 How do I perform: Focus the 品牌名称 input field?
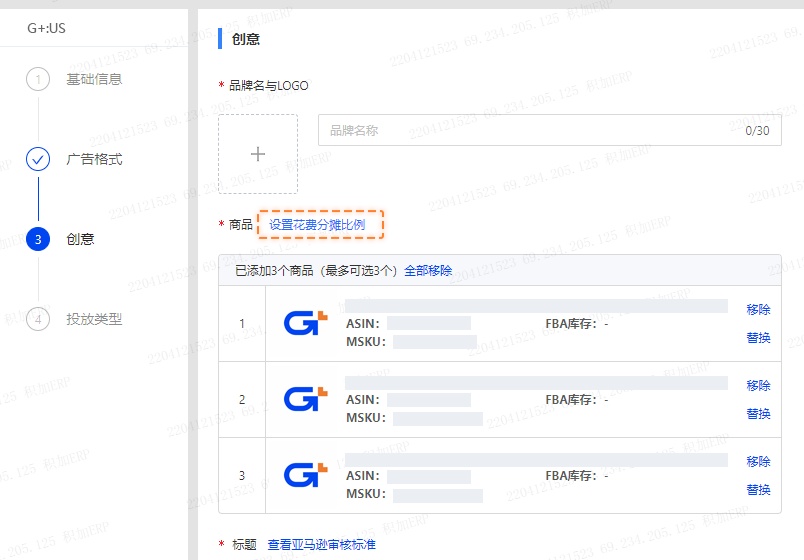coord(550,130)
